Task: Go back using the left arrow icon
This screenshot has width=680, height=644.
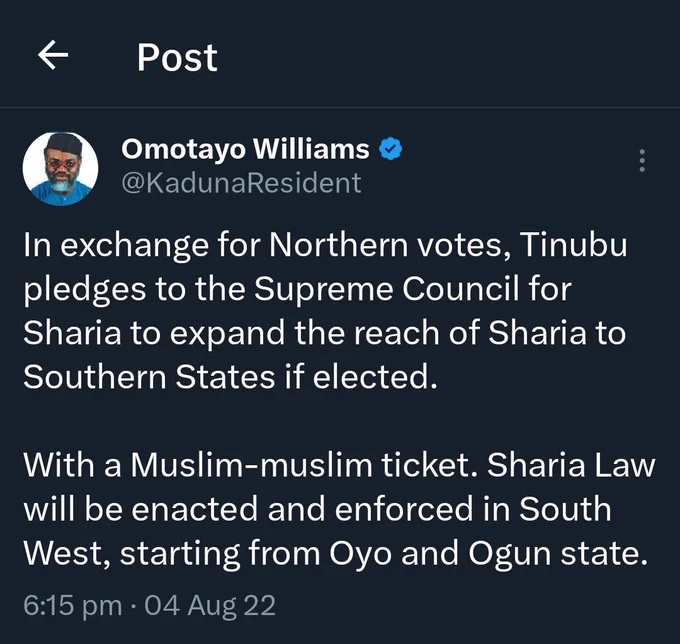Action: (x=53, y=55)
